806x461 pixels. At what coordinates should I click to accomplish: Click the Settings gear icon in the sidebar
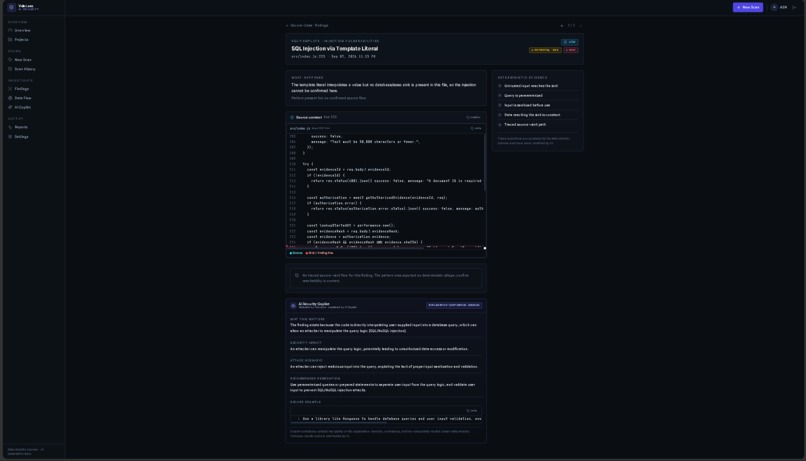[x=10, y=137]
